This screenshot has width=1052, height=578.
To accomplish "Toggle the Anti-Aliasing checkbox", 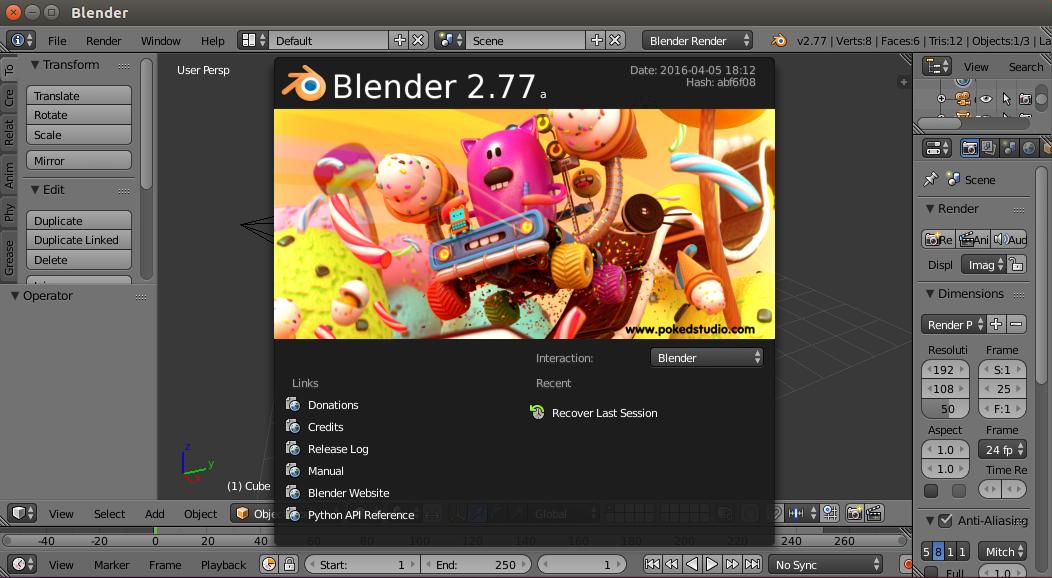I will [945, 520].
